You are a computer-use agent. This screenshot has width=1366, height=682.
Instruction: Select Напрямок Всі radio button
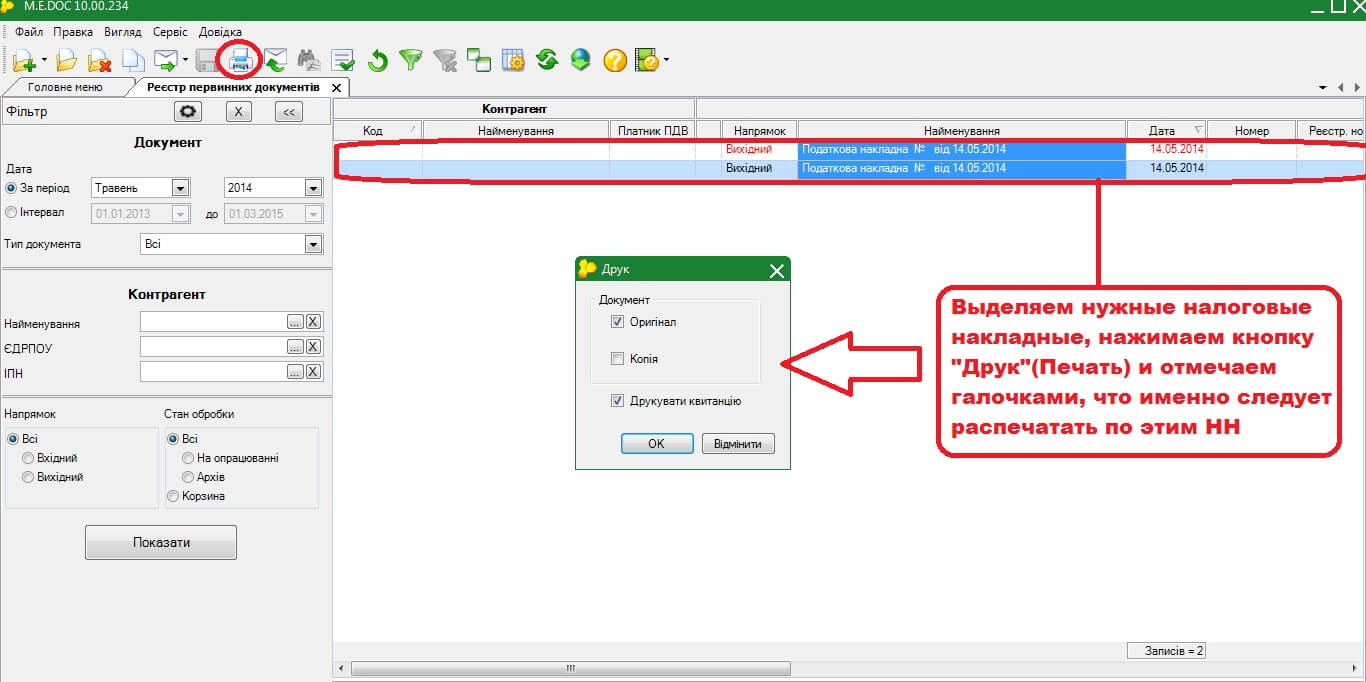[12, 439]
